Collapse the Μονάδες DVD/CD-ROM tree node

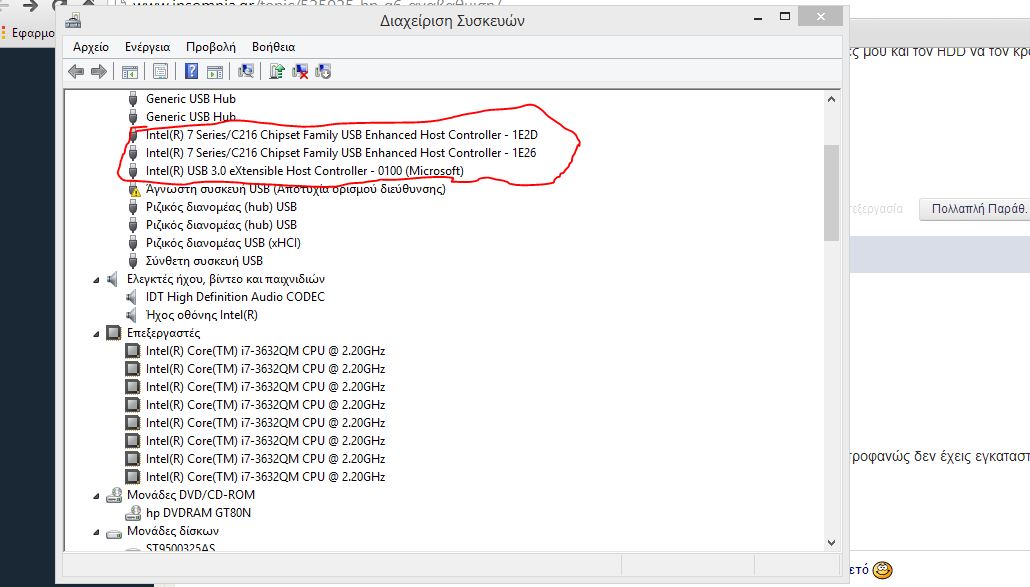(x=97, y=496)
